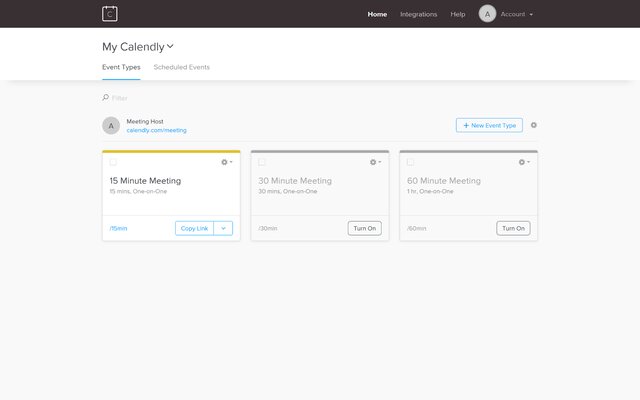Follow the /15min link

point(118,229)
